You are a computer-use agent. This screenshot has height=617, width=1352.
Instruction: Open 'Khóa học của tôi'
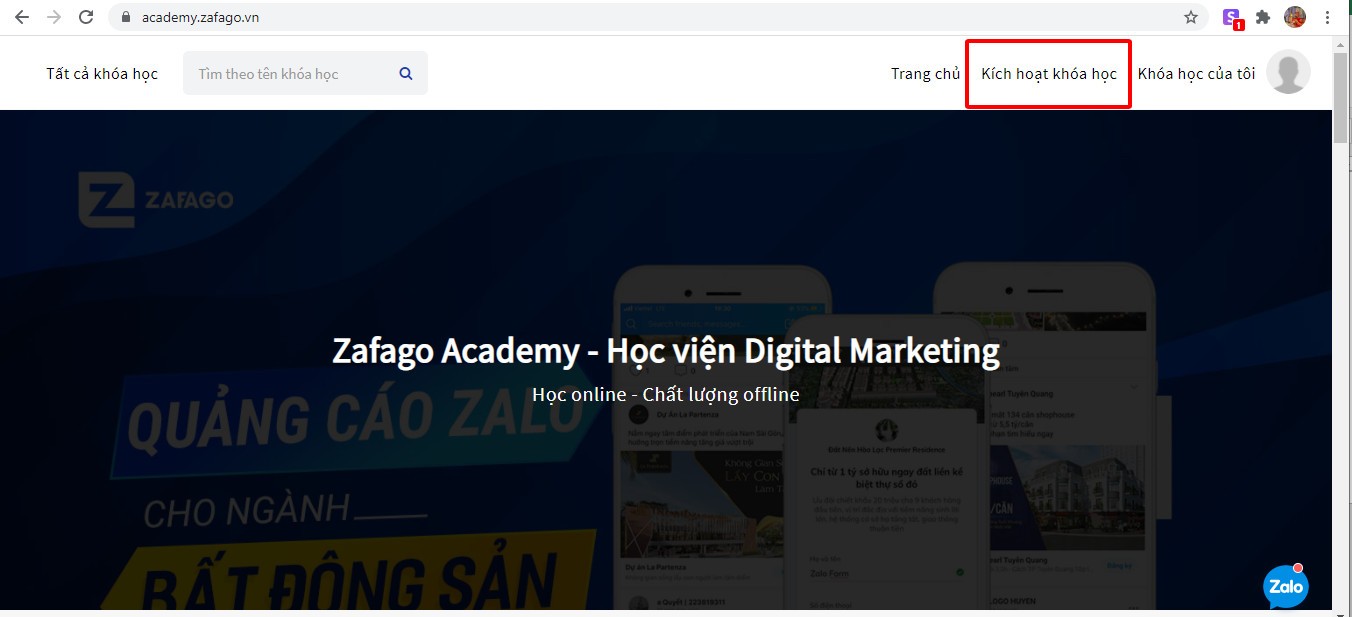(1196, 74)
